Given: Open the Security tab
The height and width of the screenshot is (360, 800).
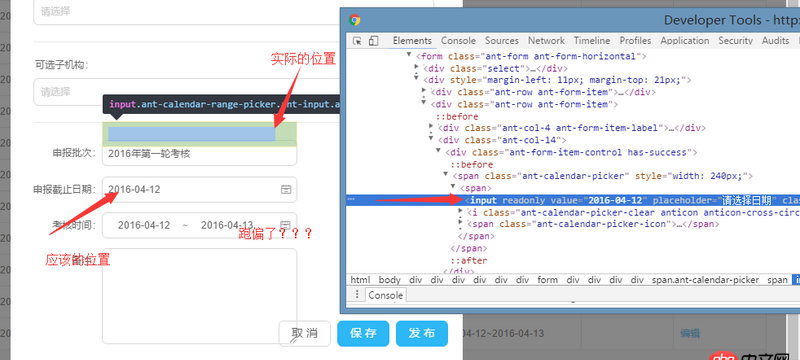Looking at the screenshot, I should [736, 41].
